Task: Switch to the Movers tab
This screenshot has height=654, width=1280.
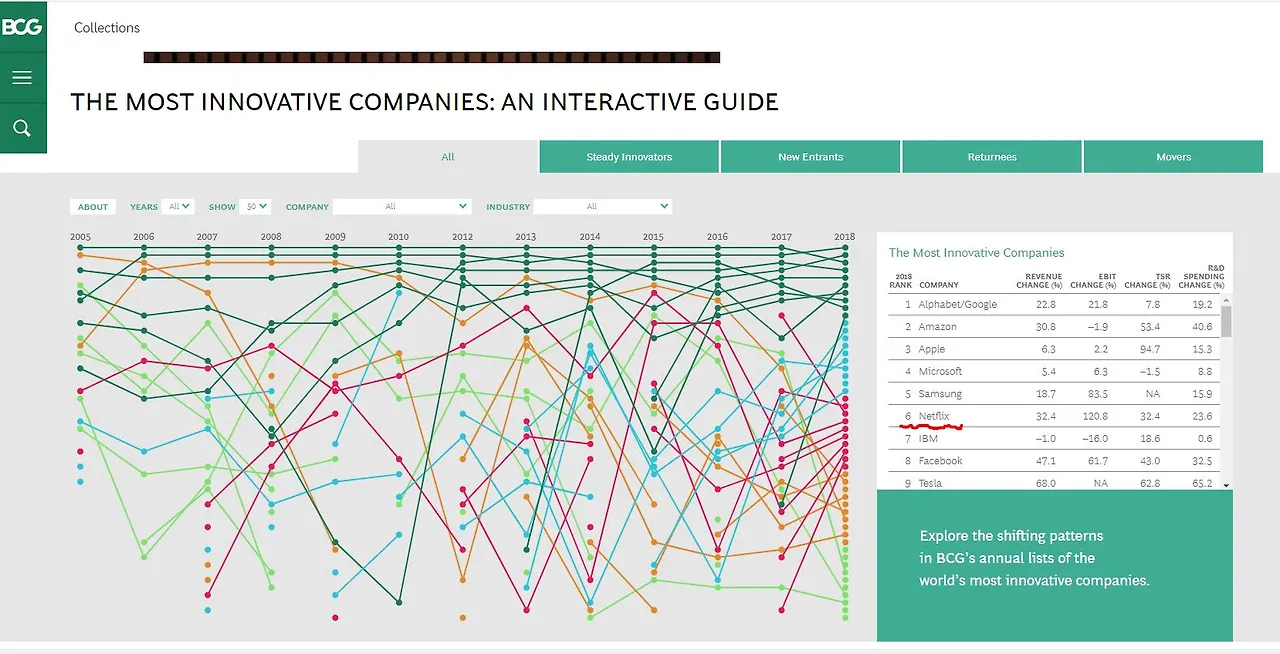Action: 1174,157
